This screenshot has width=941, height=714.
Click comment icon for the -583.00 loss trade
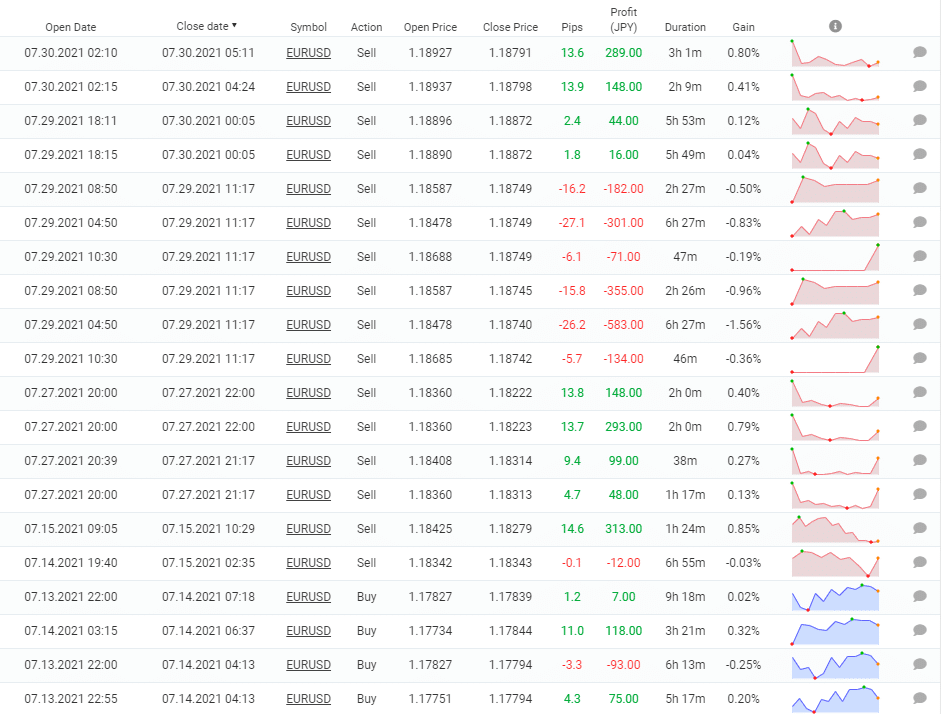[x=919, y=325]
